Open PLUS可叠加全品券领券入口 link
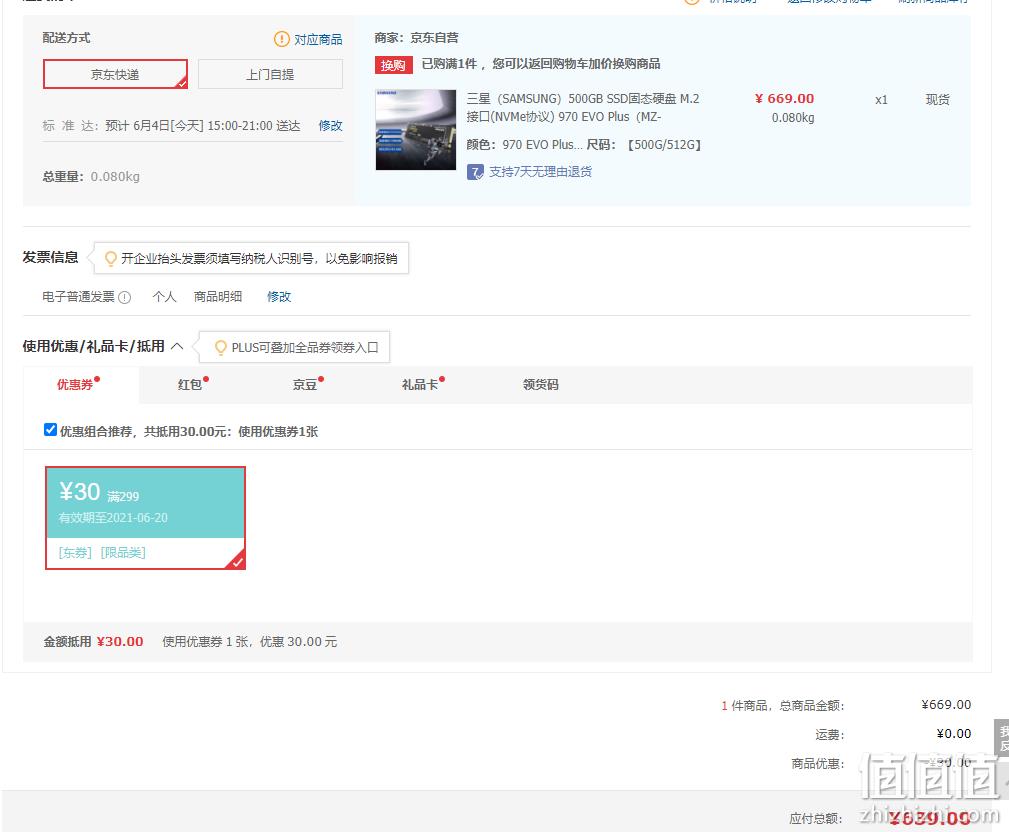This screenshot has width=1009, height=832. [305, 347]
